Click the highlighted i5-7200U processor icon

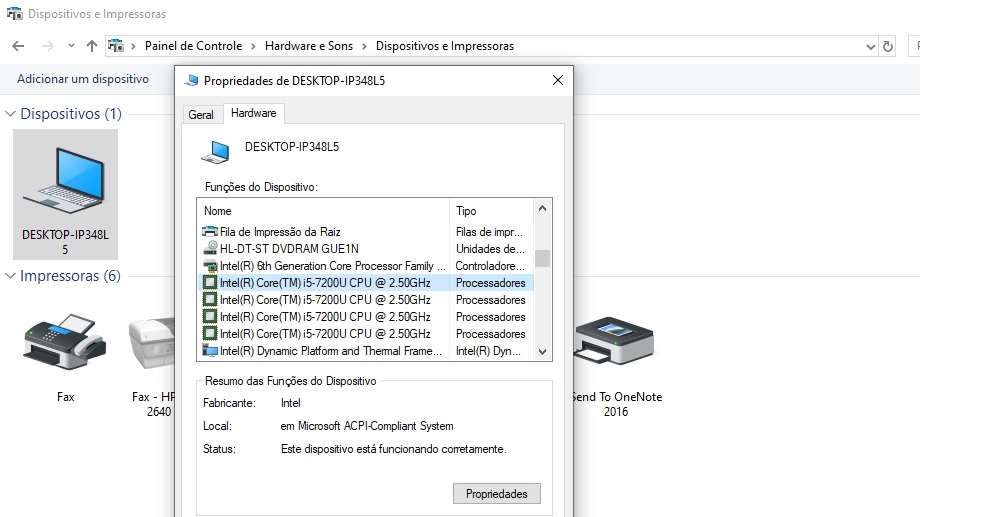(210, 283)
